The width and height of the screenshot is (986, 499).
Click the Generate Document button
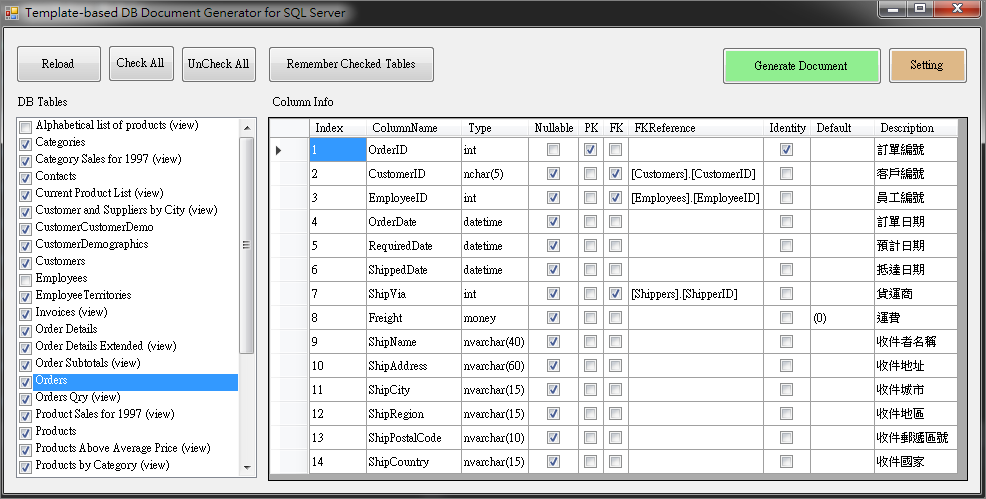(801, 65)
